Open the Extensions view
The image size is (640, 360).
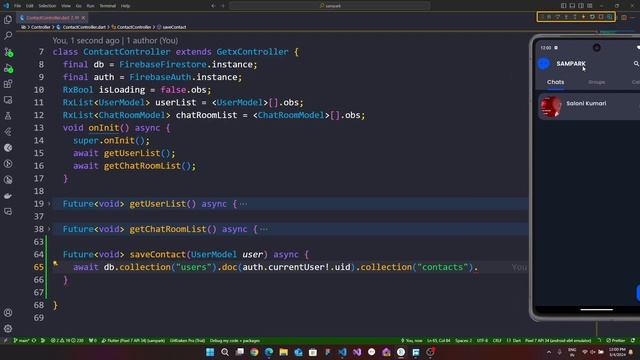8,84
